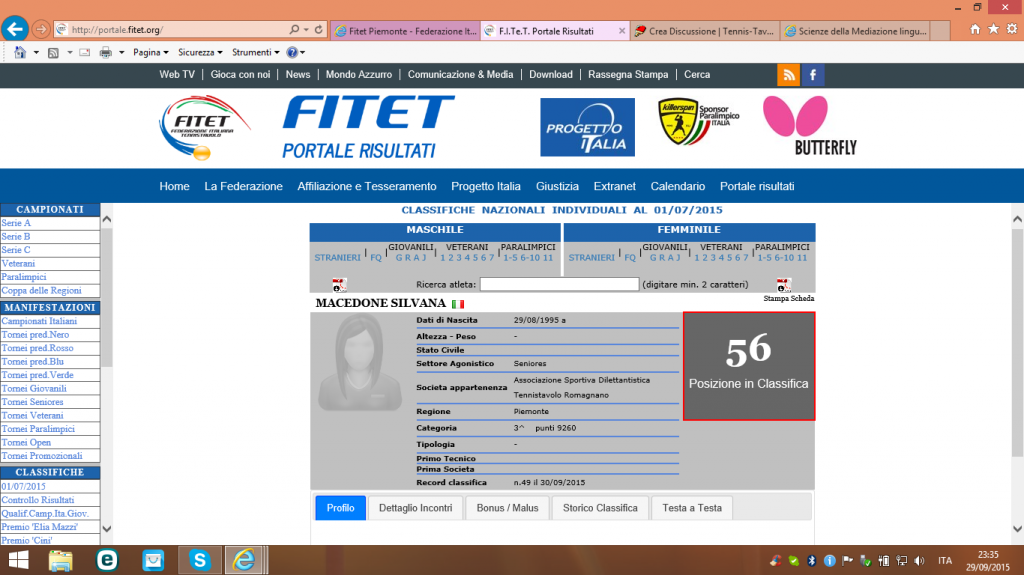1024x575 pixels.
Task: Open Affiliazione e Tesseramento nav item
Action: [366, 186]
